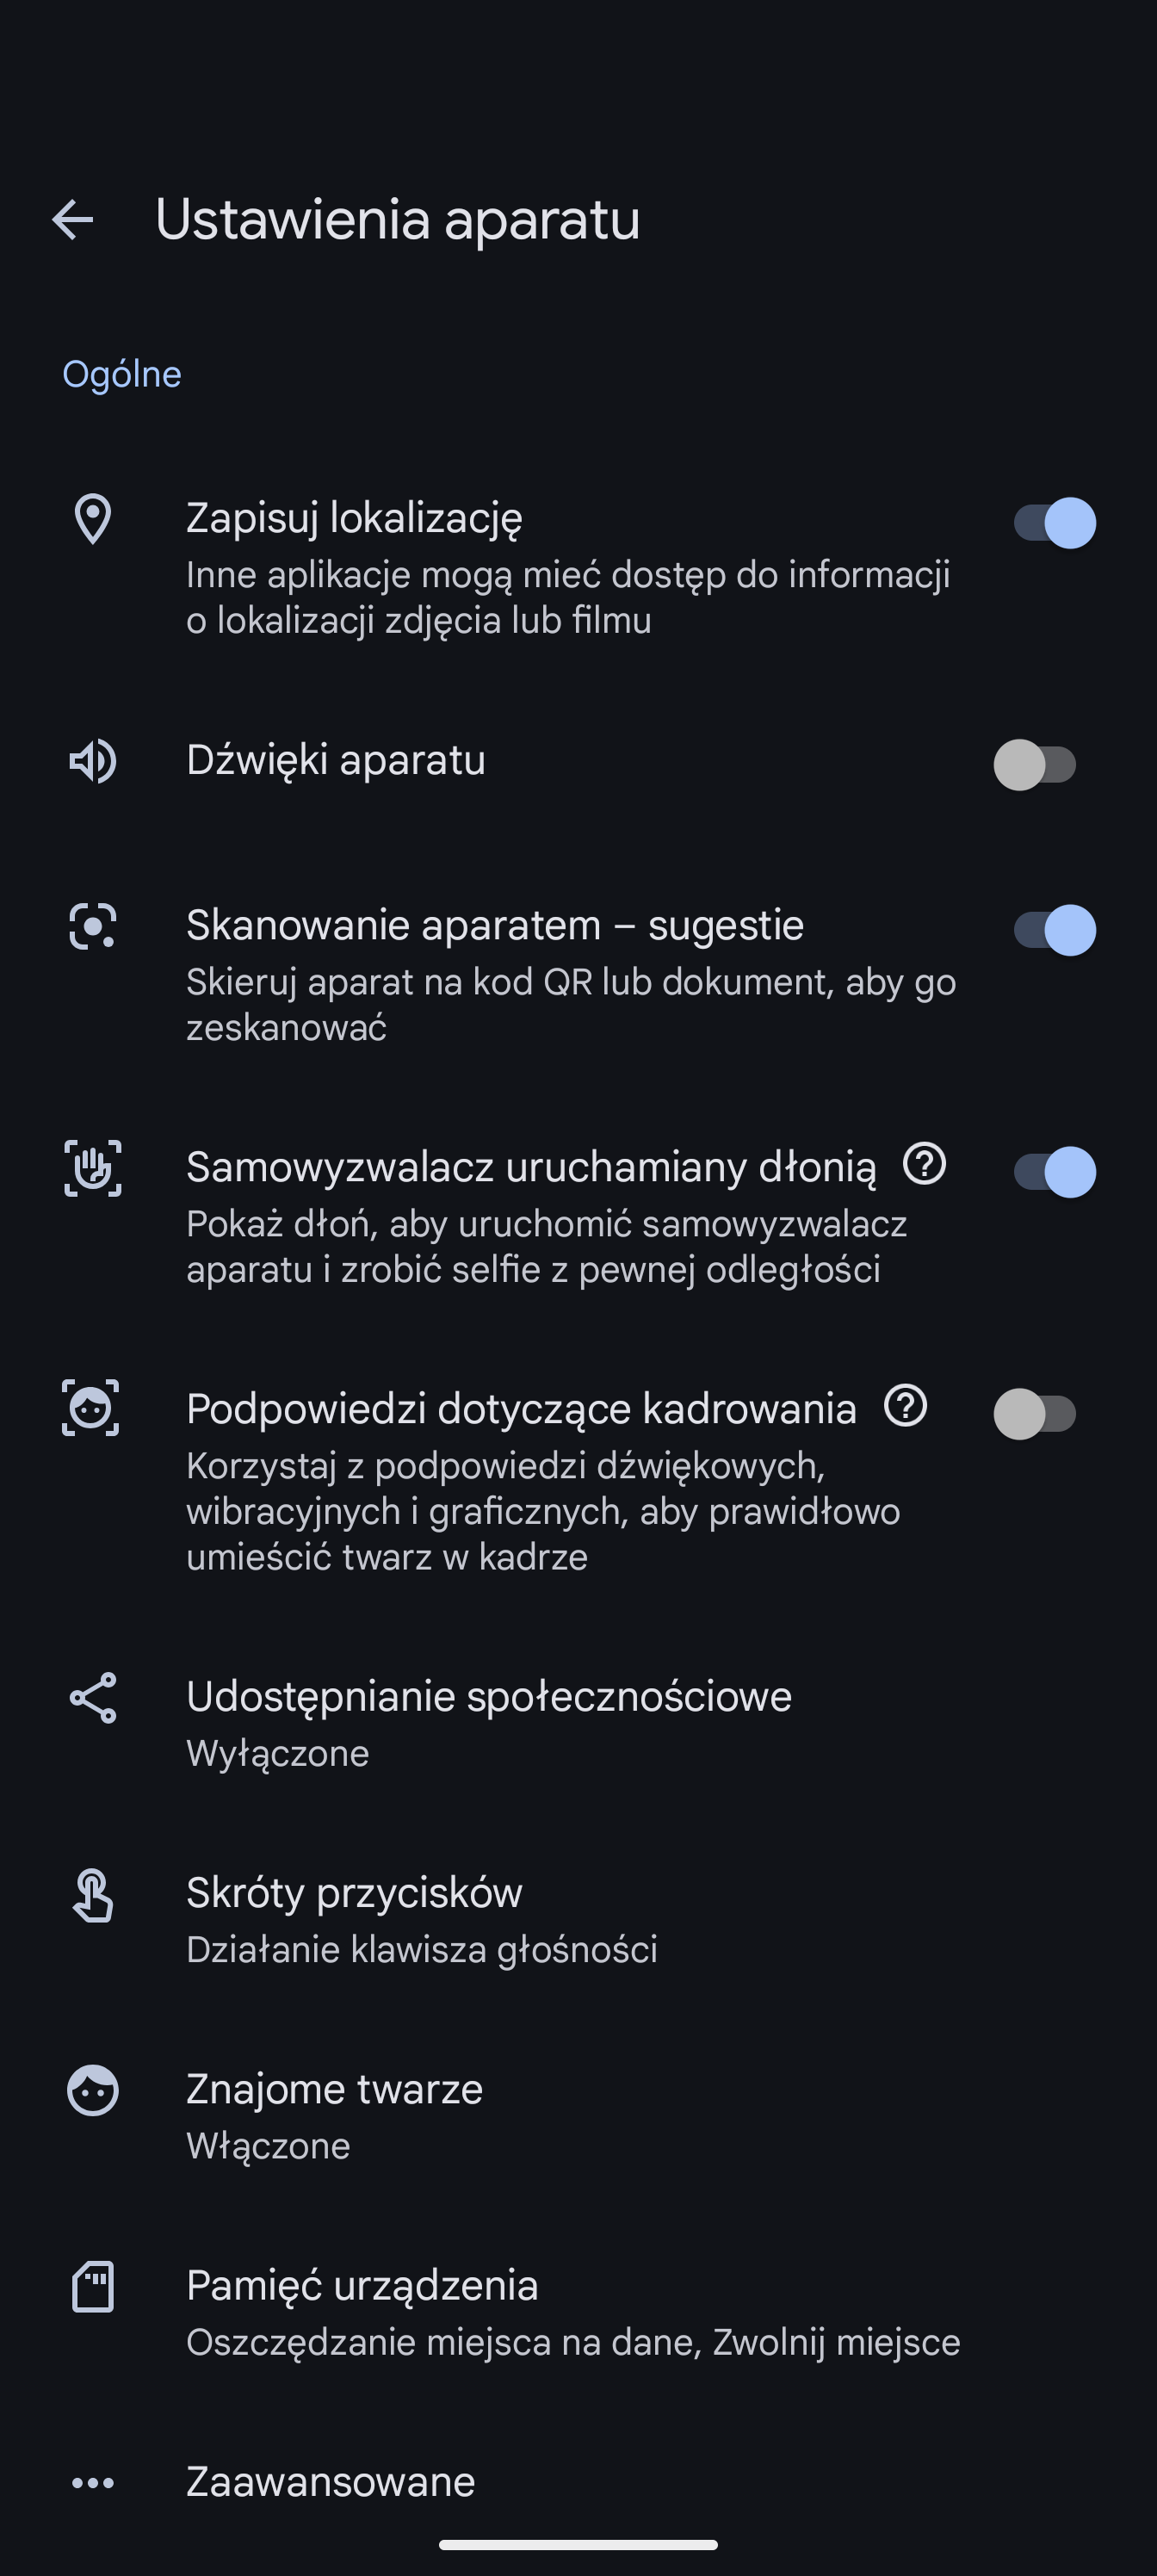Enable Podpowiedzi dotyczące kadrowania switch
This screenshot has width=1157, height=2576.
coord(1035,1414)
